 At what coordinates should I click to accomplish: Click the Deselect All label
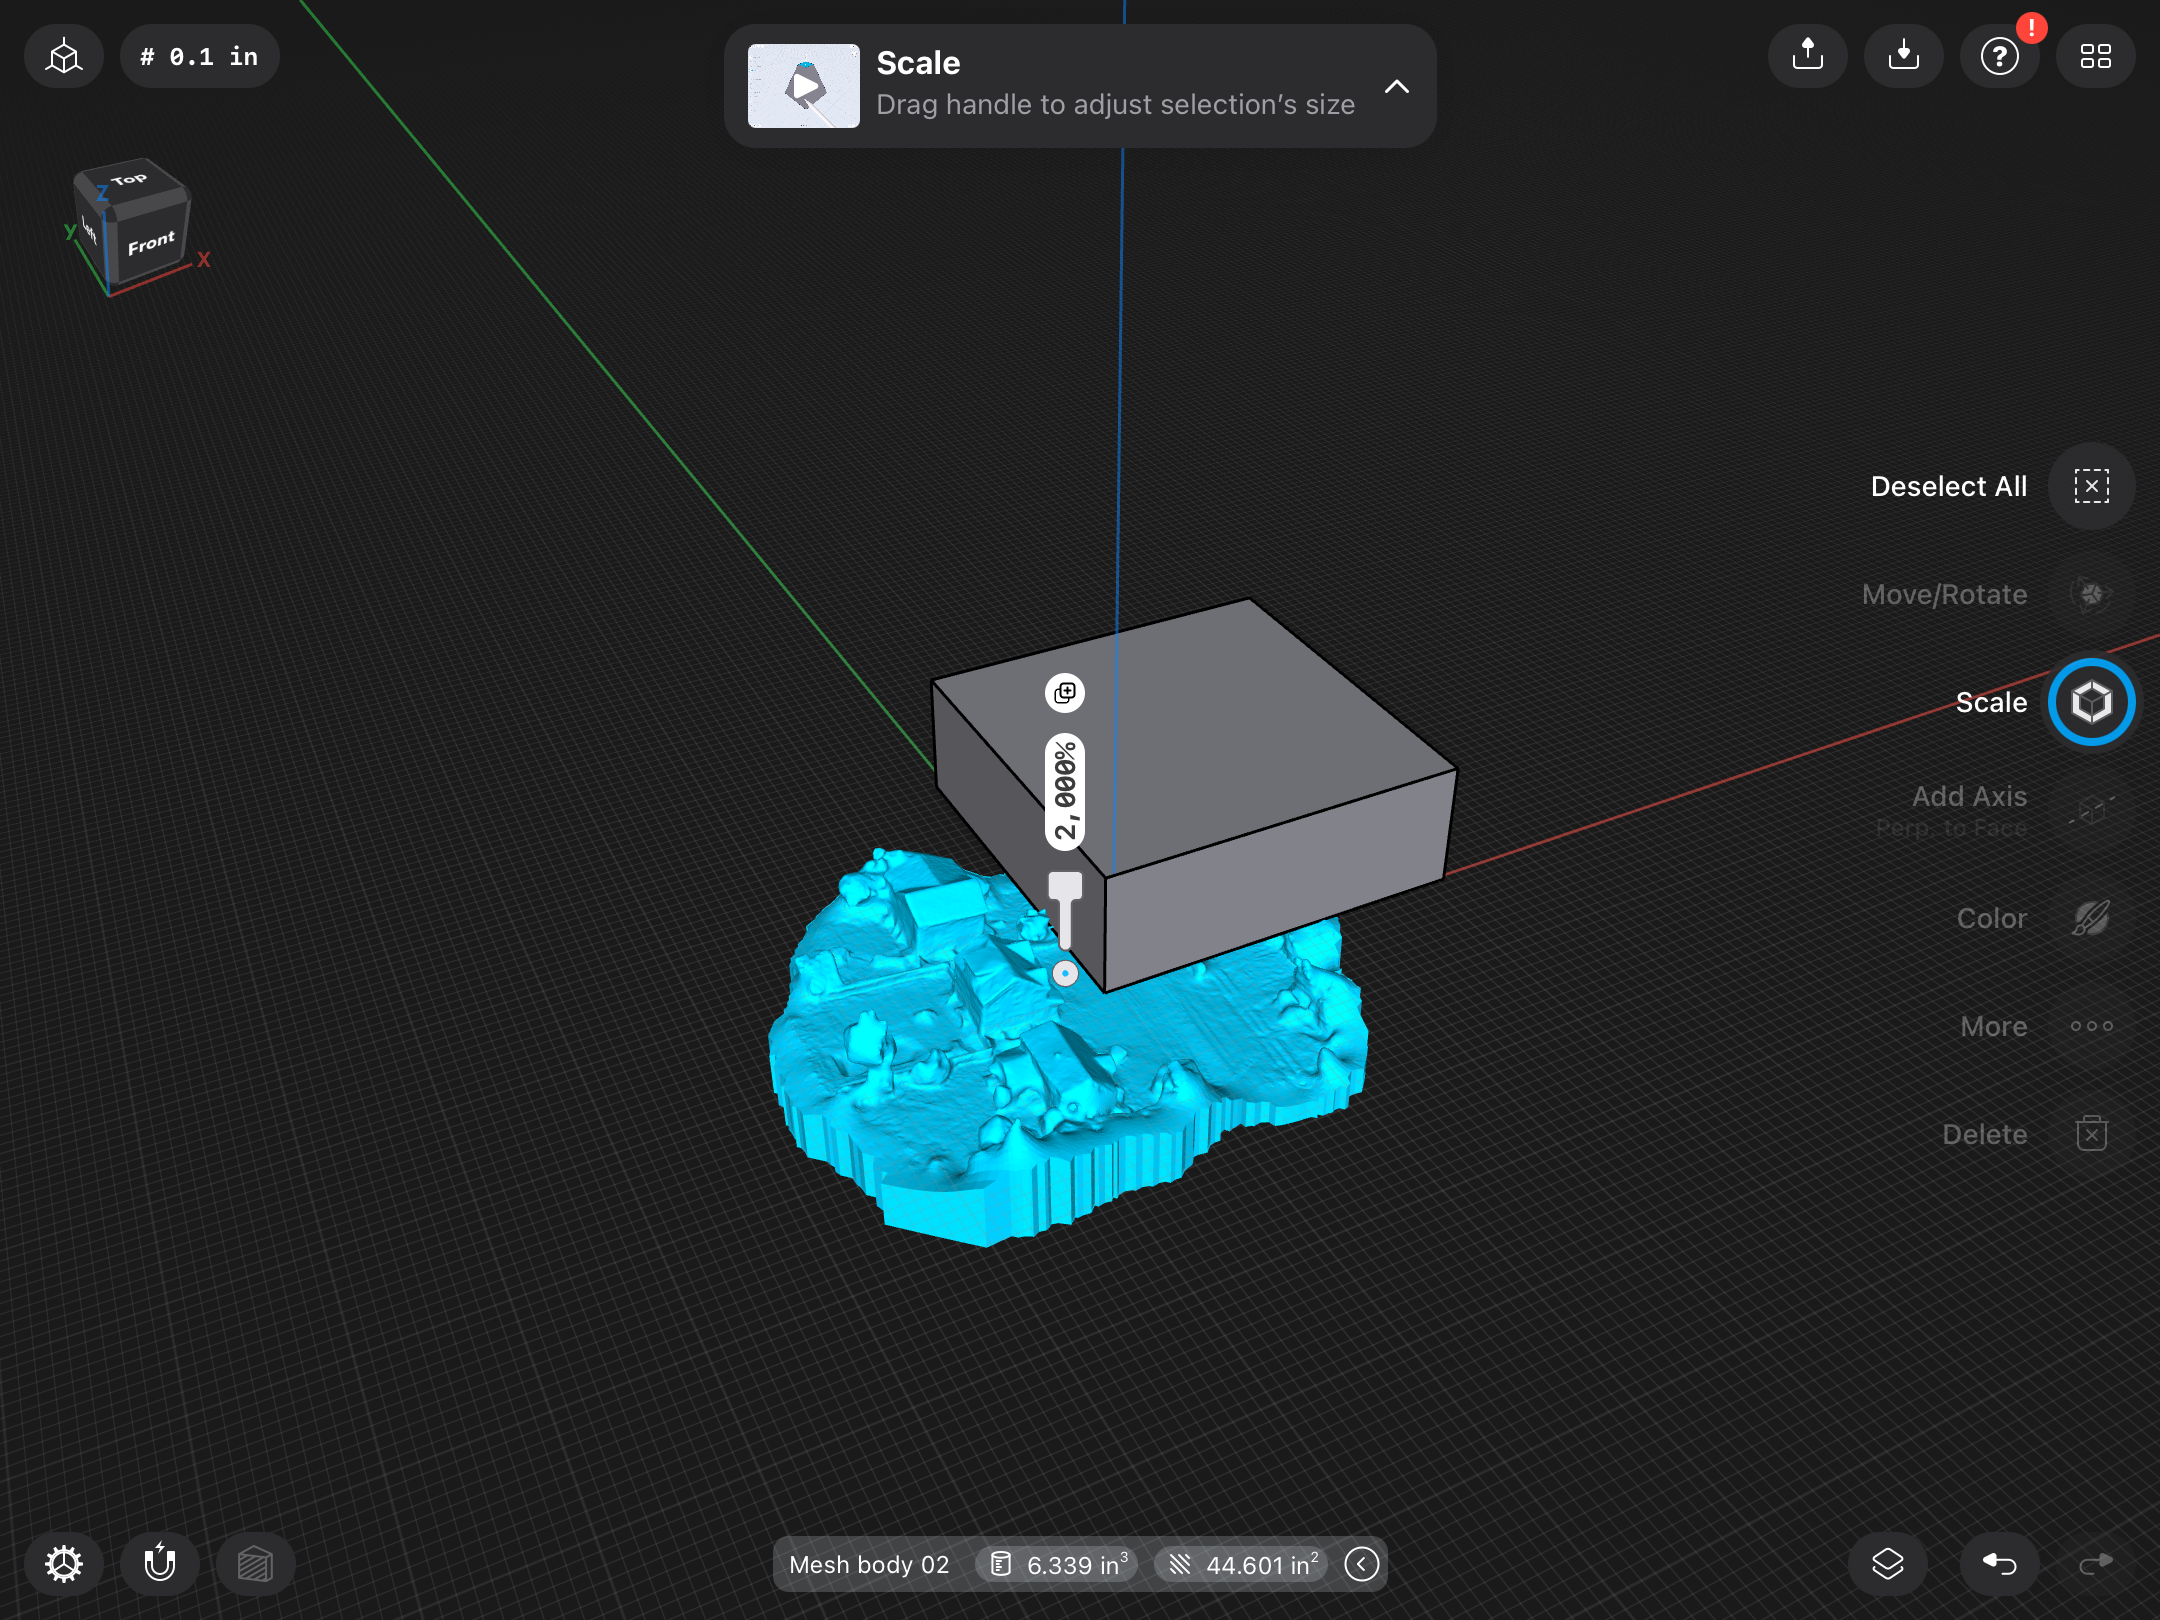click(1949, 486)
